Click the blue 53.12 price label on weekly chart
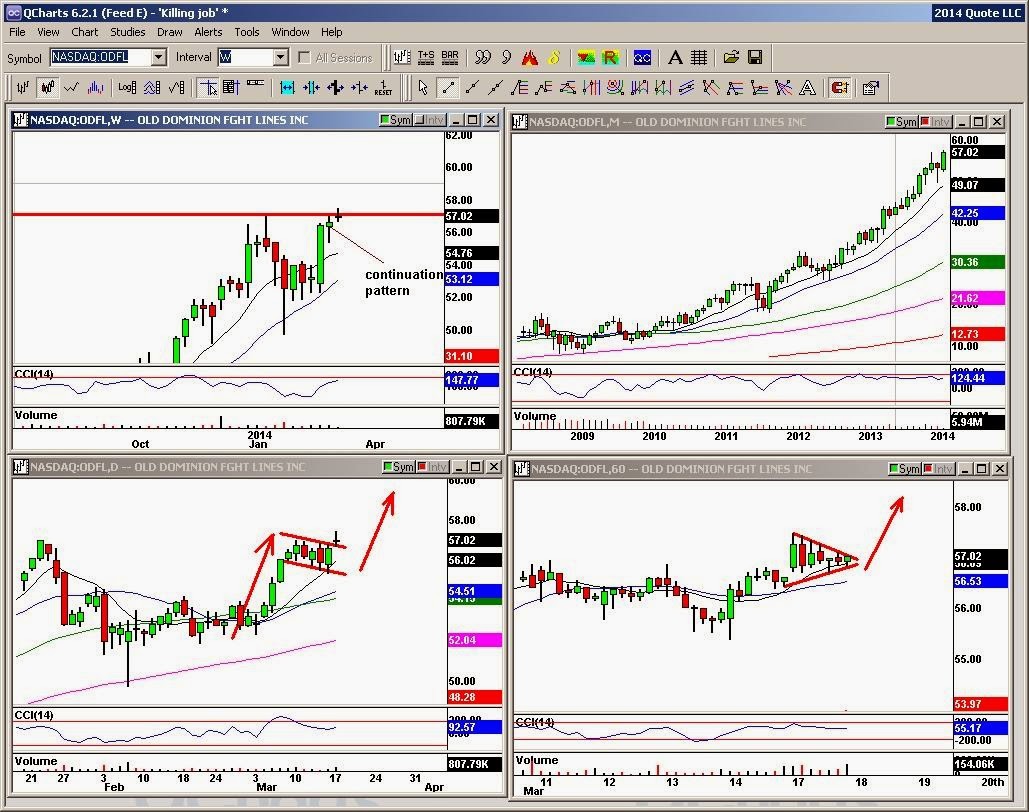 (472, 280)
